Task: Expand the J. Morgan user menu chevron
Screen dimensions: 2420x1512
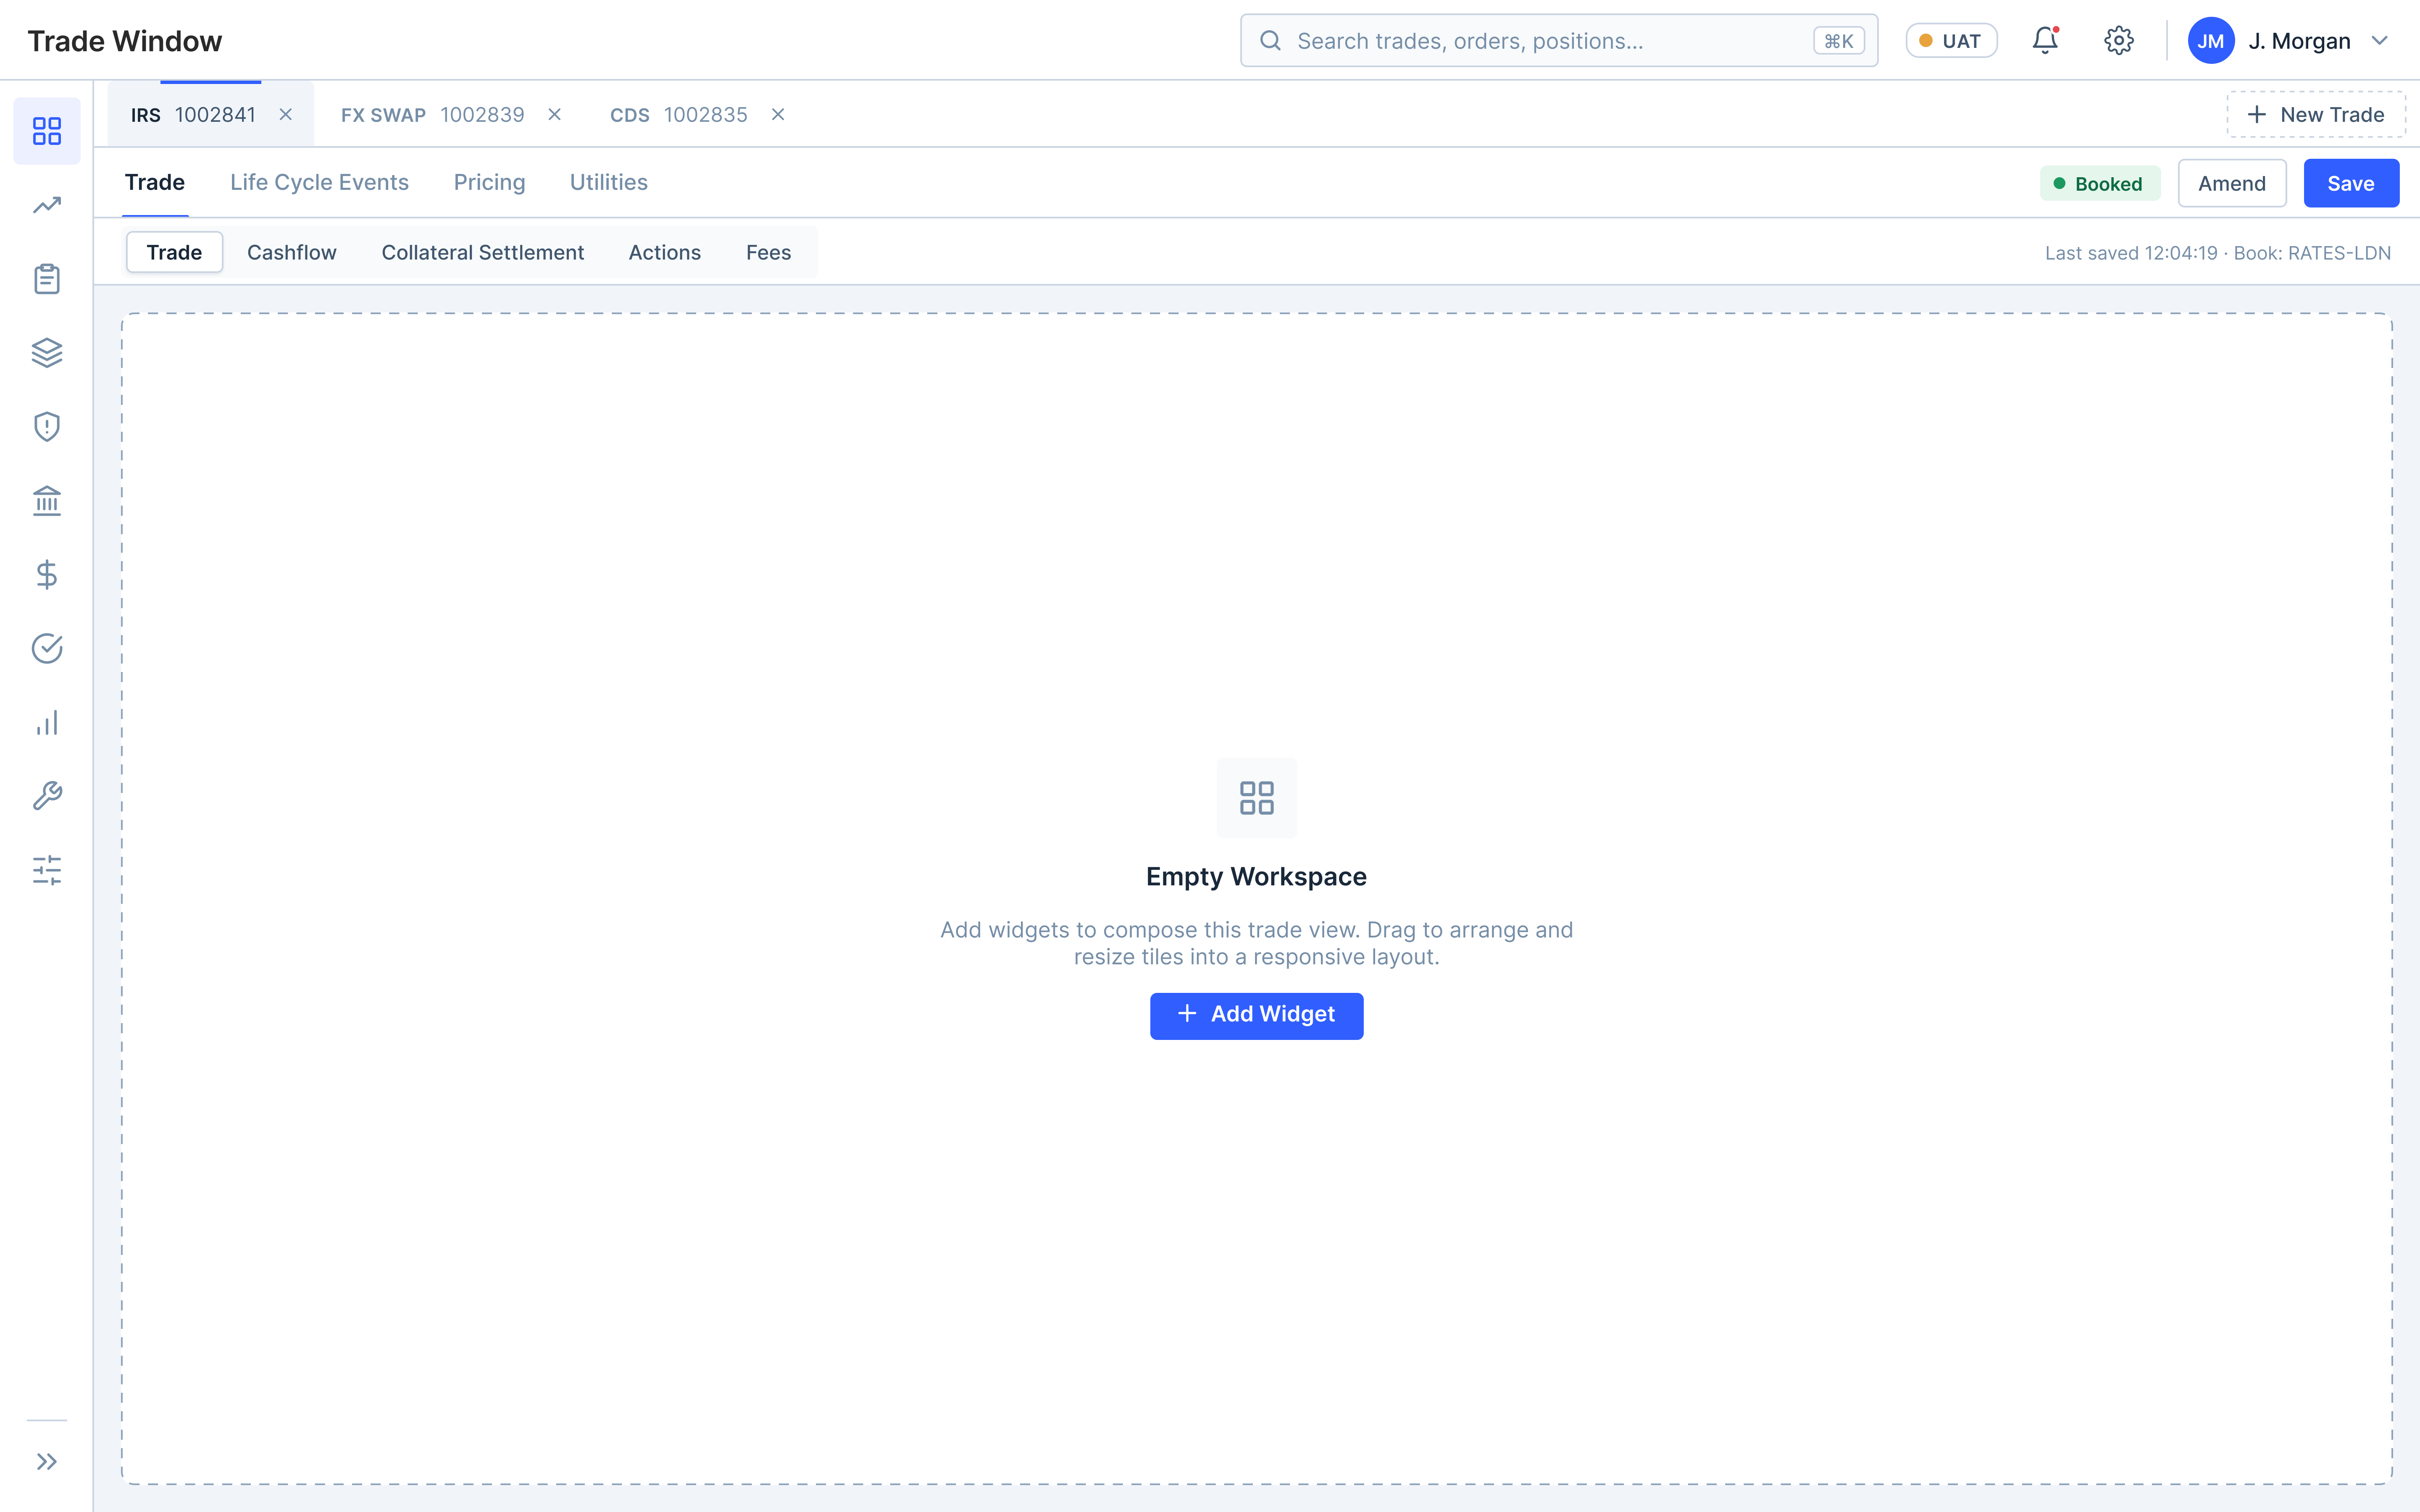Action: pyautogui.click(x=2380, y=41)
